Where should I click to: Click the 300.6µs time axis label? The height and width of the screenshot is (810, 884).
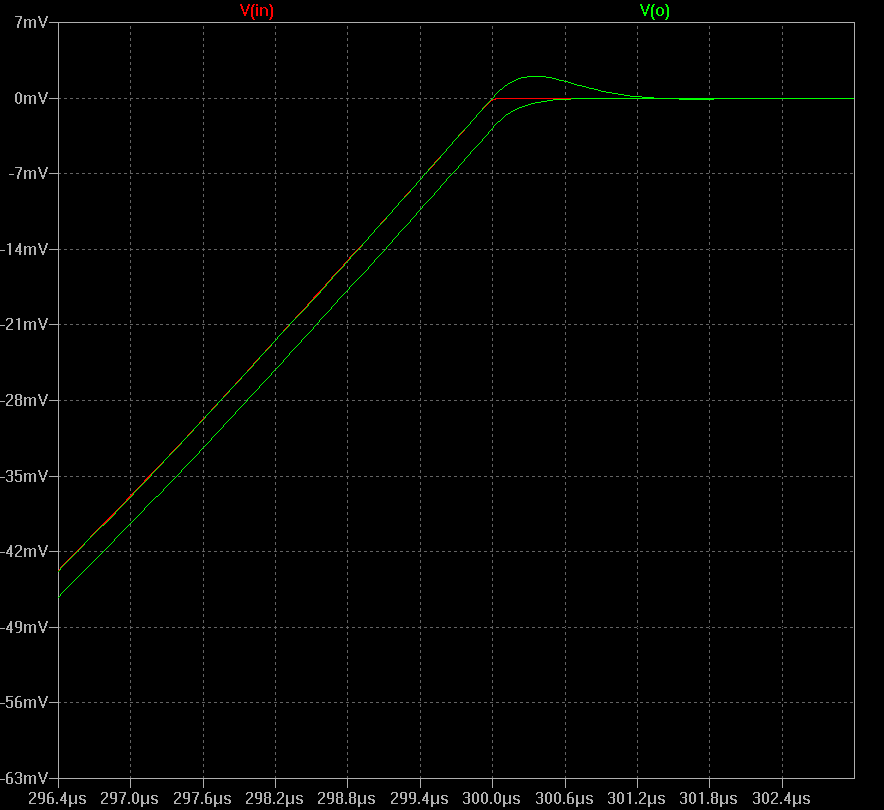point(564,799)
